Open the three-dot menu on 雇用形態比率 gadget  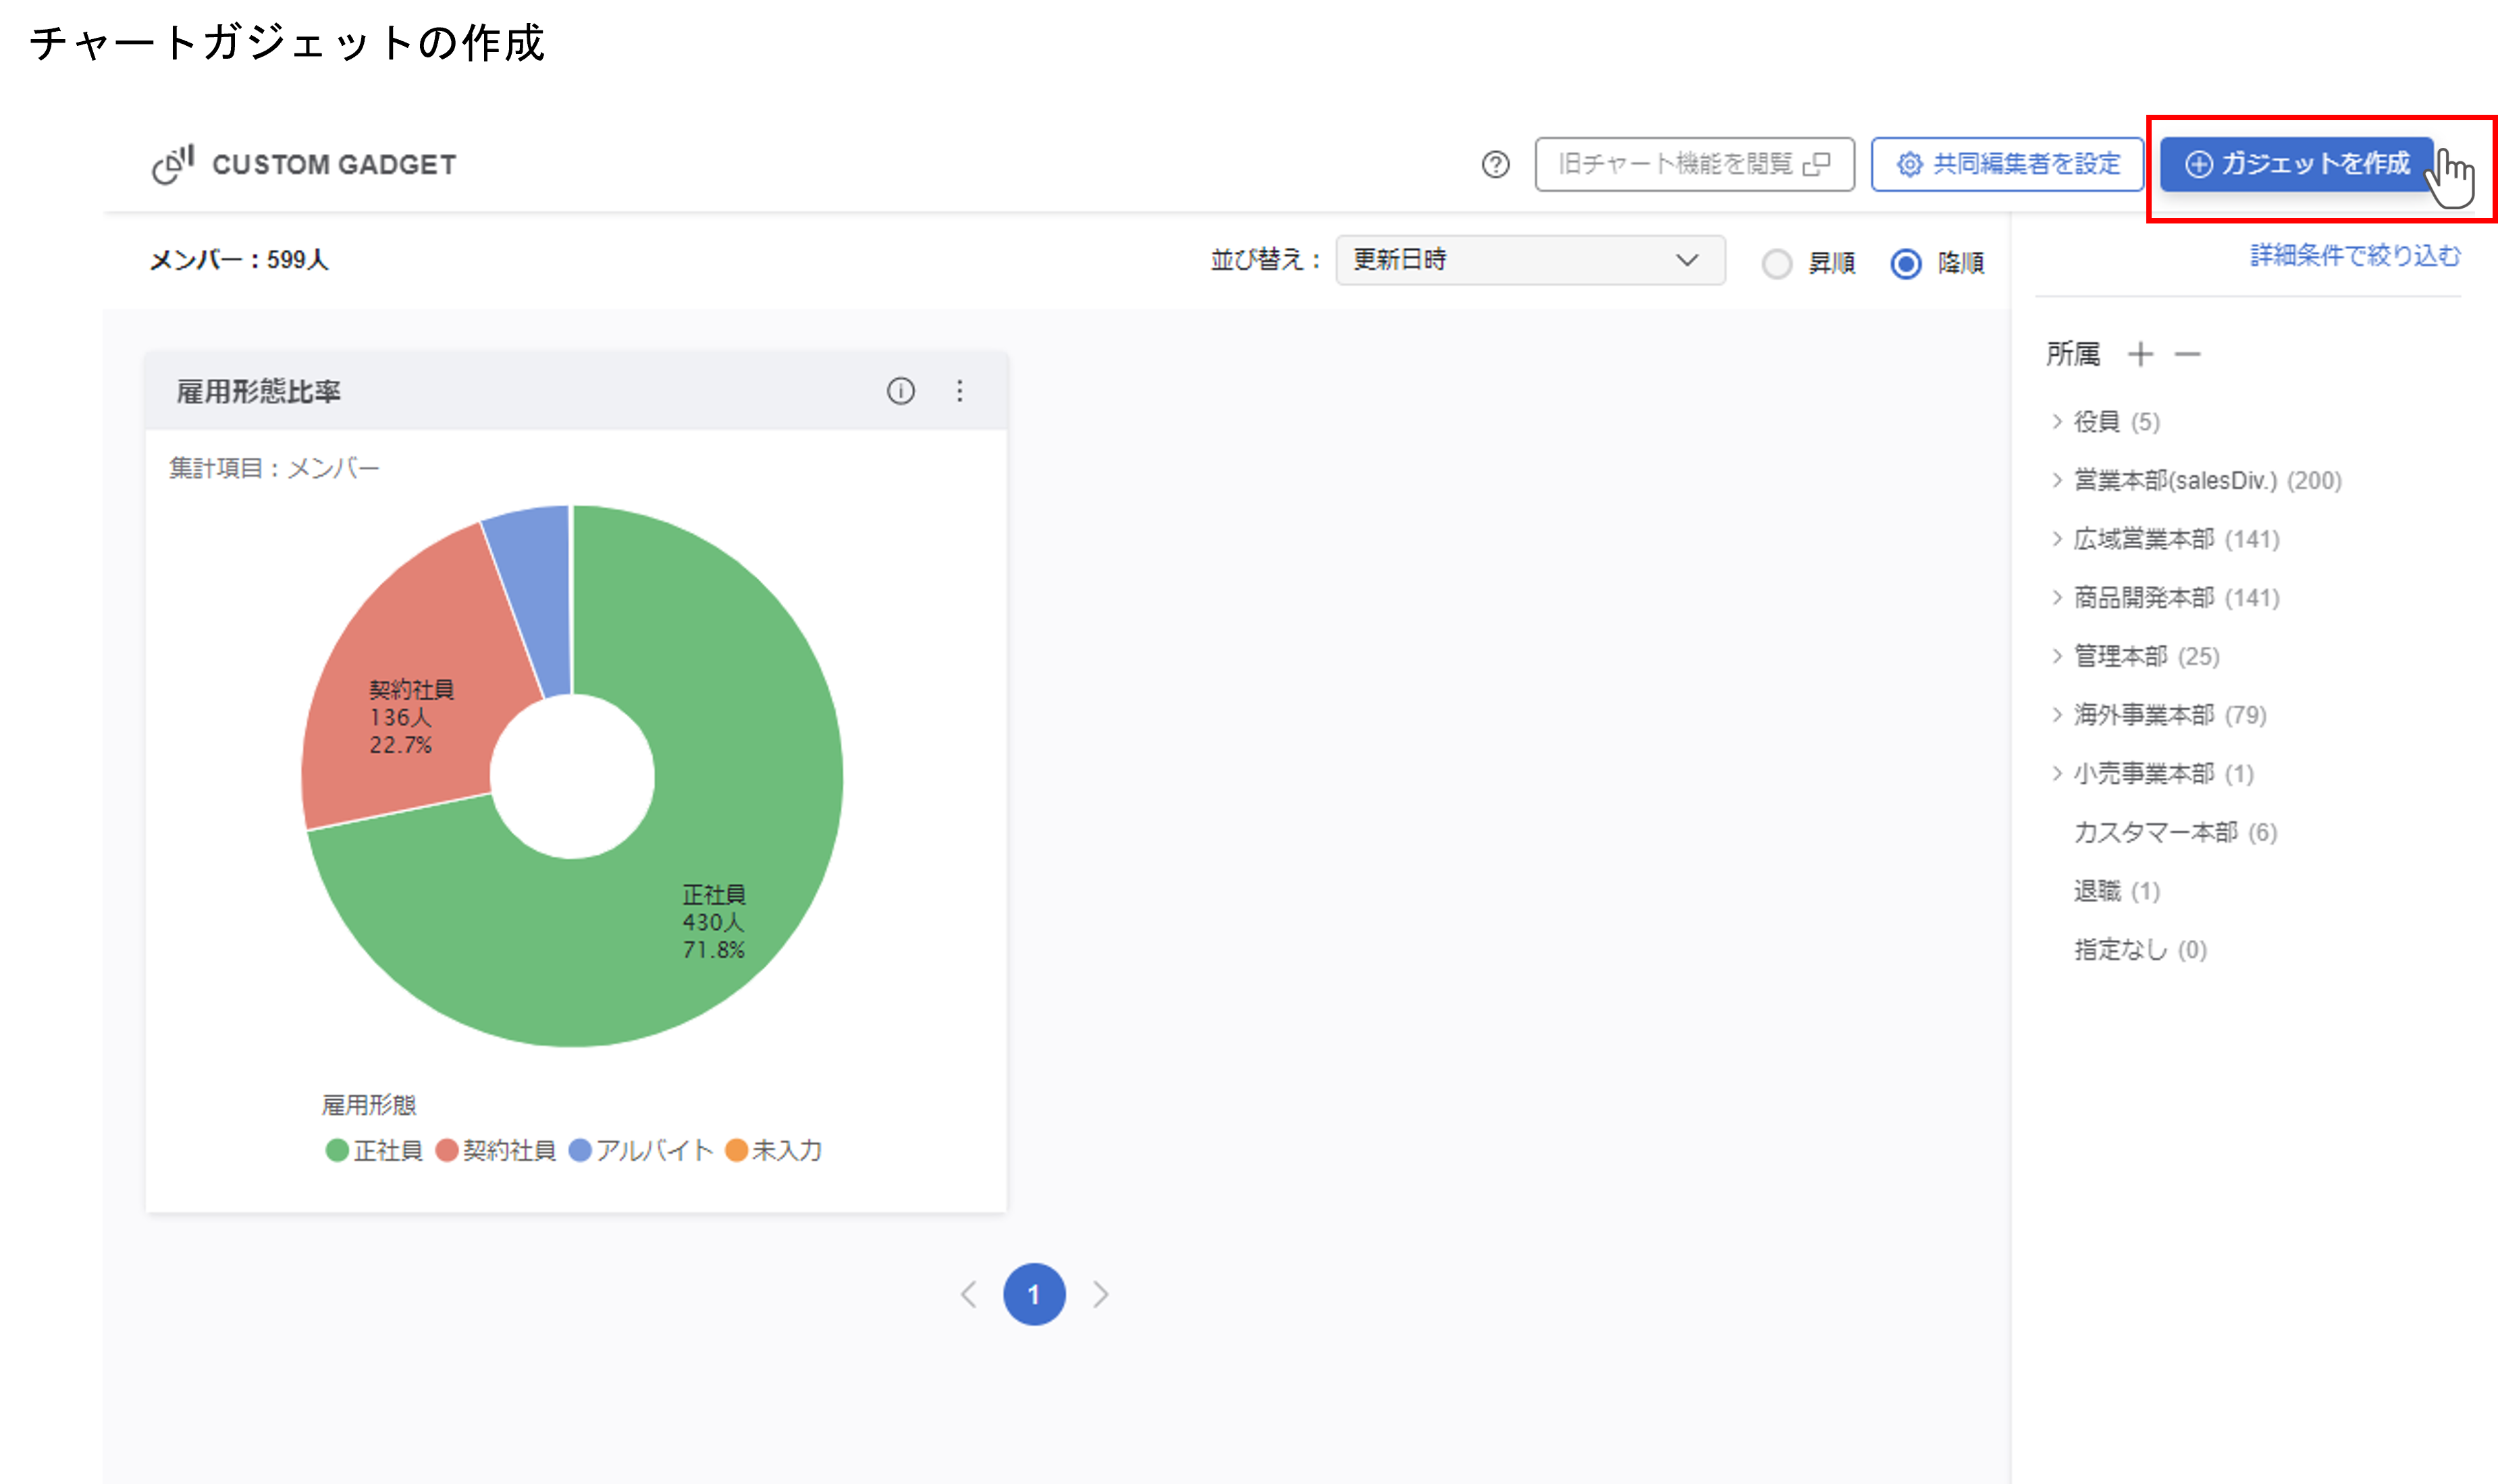pyautogui.click(x=959, y=391)
